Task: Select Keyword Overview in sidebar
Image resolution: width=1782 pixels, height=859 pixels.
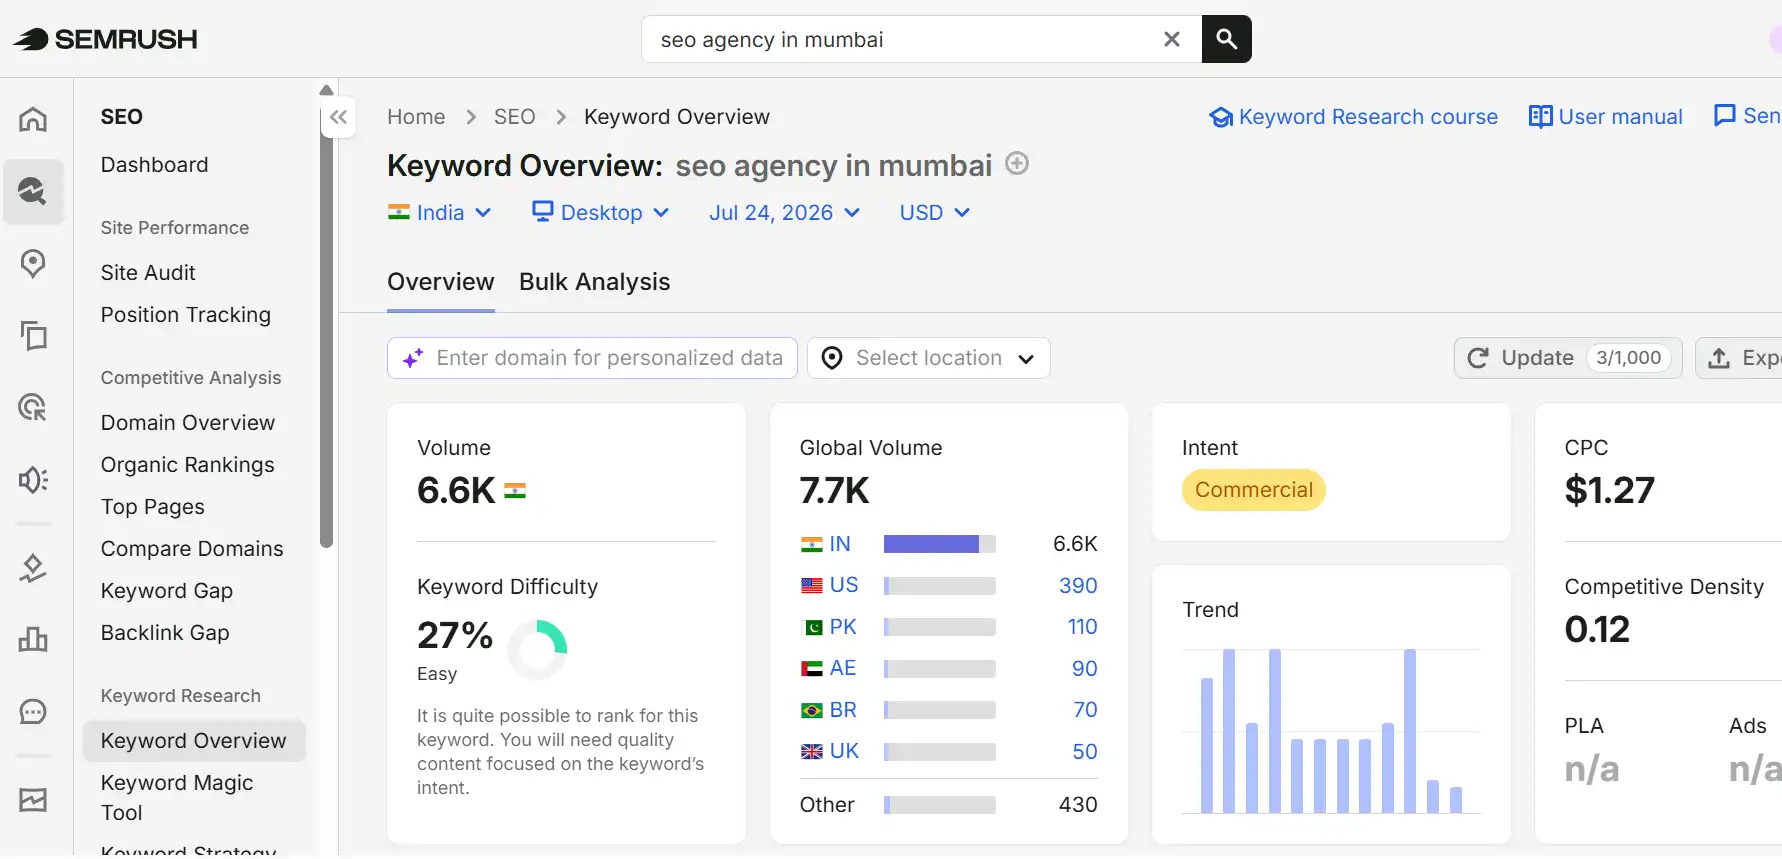Action: point(194,741)
